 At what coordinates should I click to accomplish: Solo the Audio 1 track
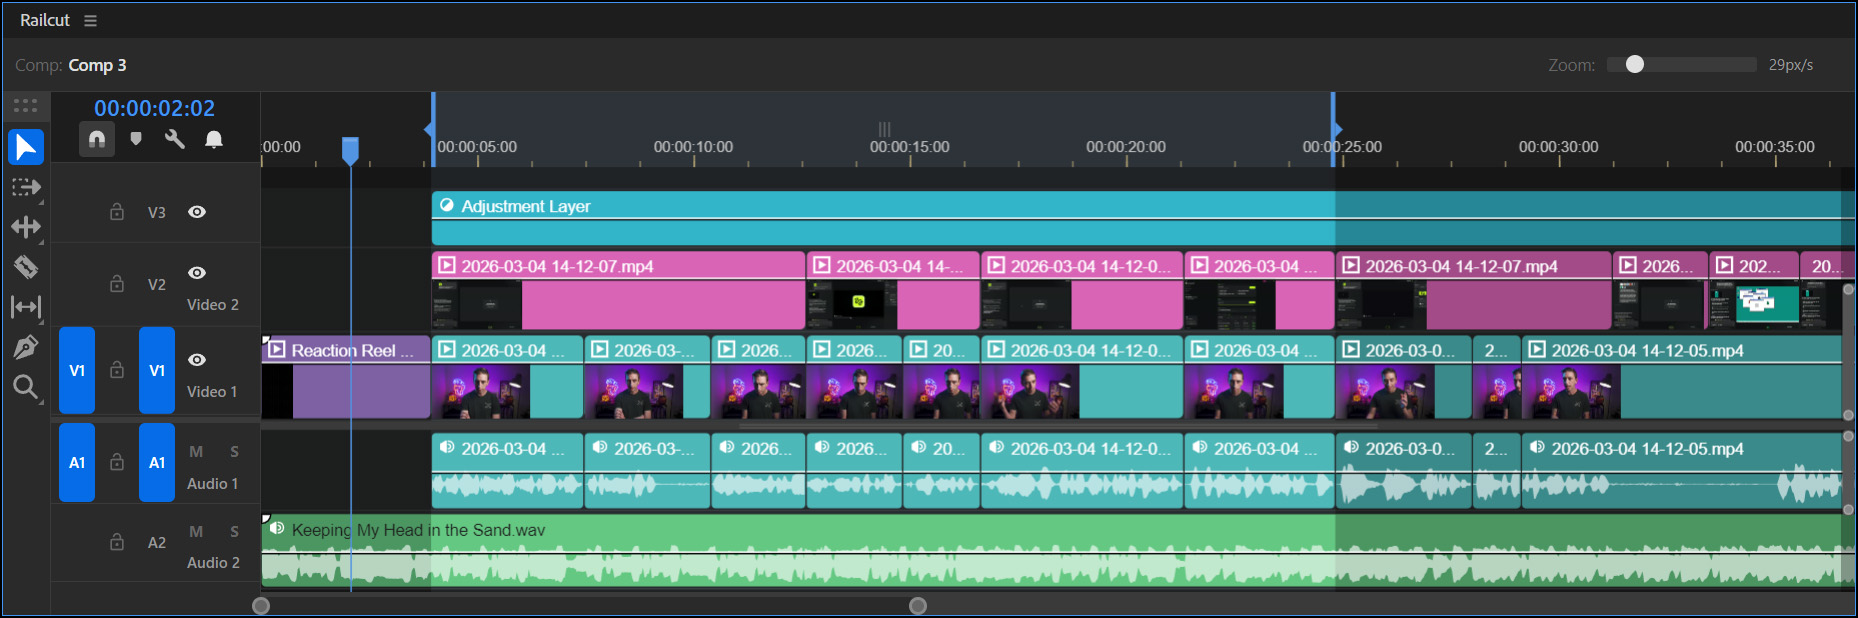coord(234,452)
